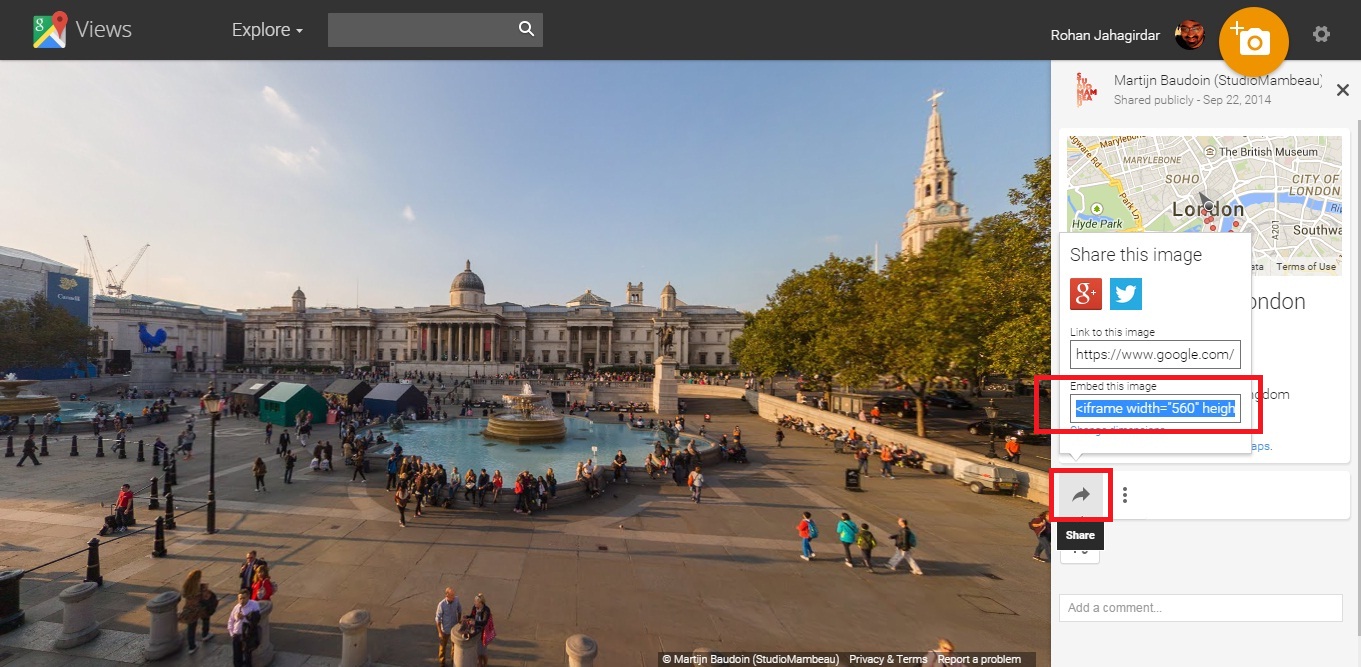The width and height of the screenshot is (1361, 667).
Task: Open the three-dot more options menu
Action: (1125, 494)
